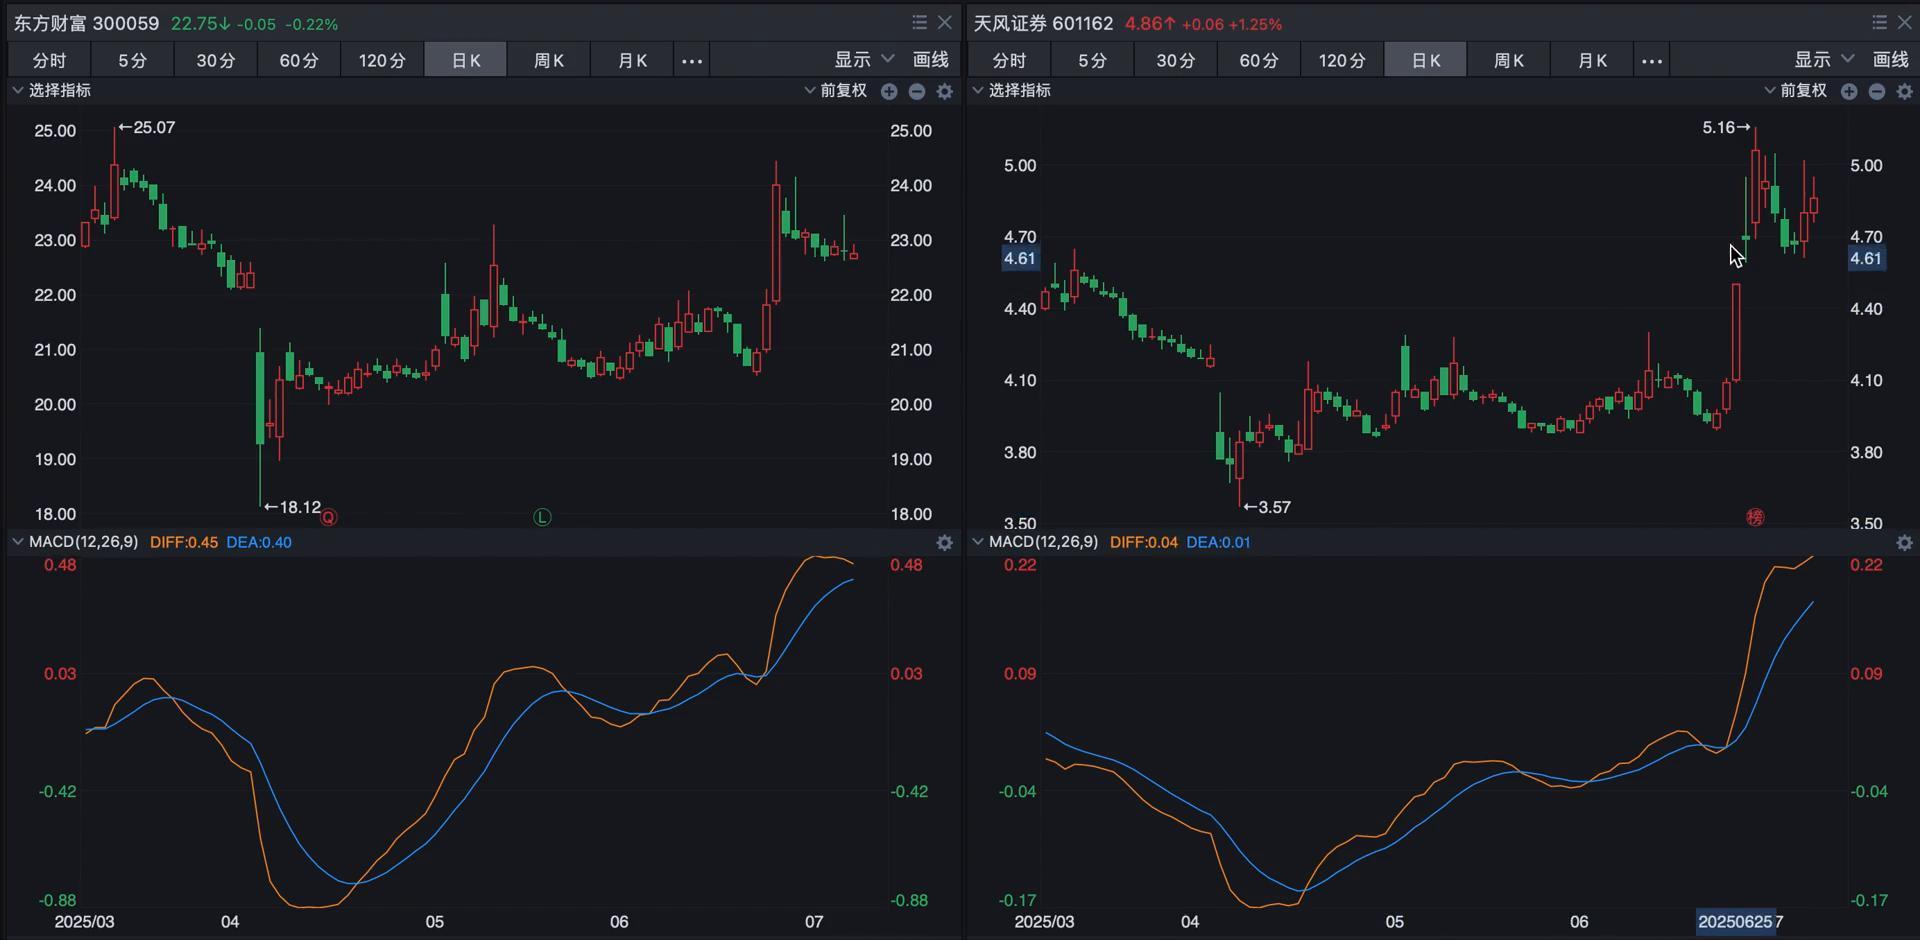The width and height of the screenshot is (1920, 940).
Task: Open 前复权 dropdown in 东方财富 panel
Action: 836,90
